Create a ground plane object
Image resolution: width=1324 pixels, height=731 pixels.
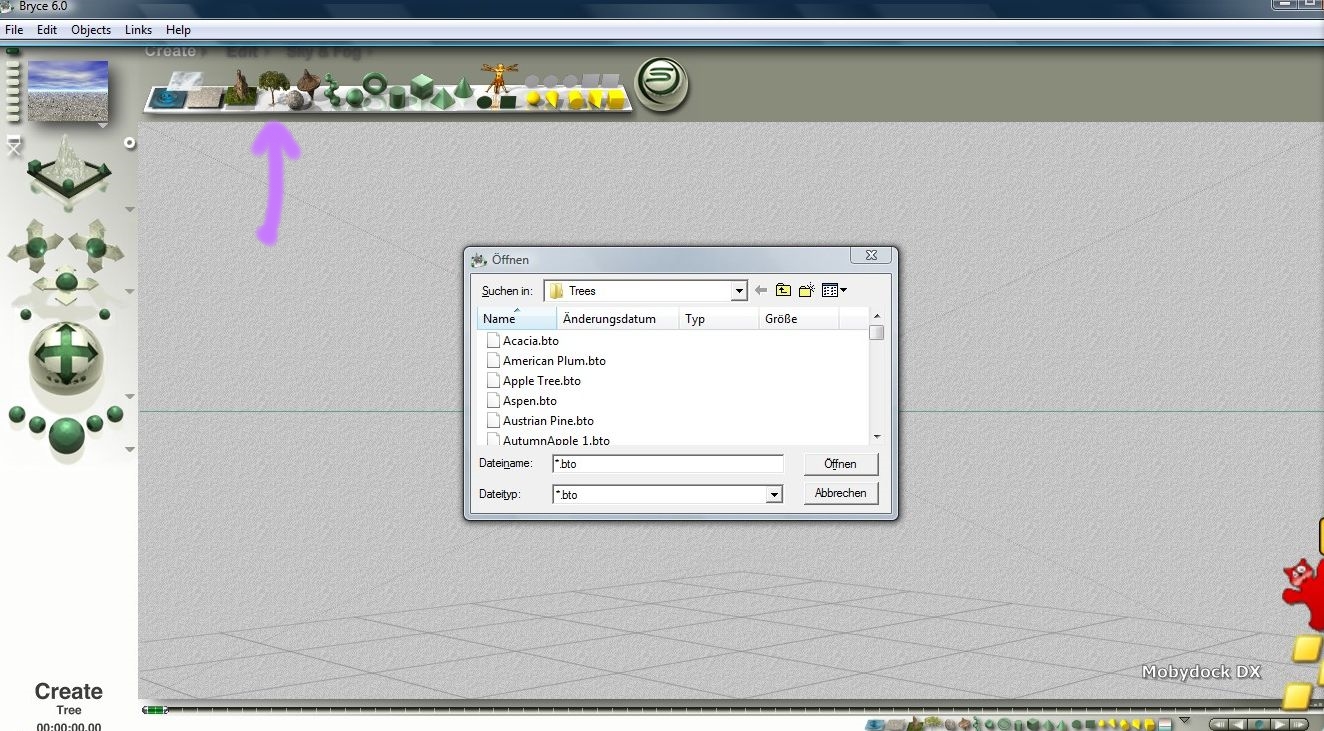(207, 97)
